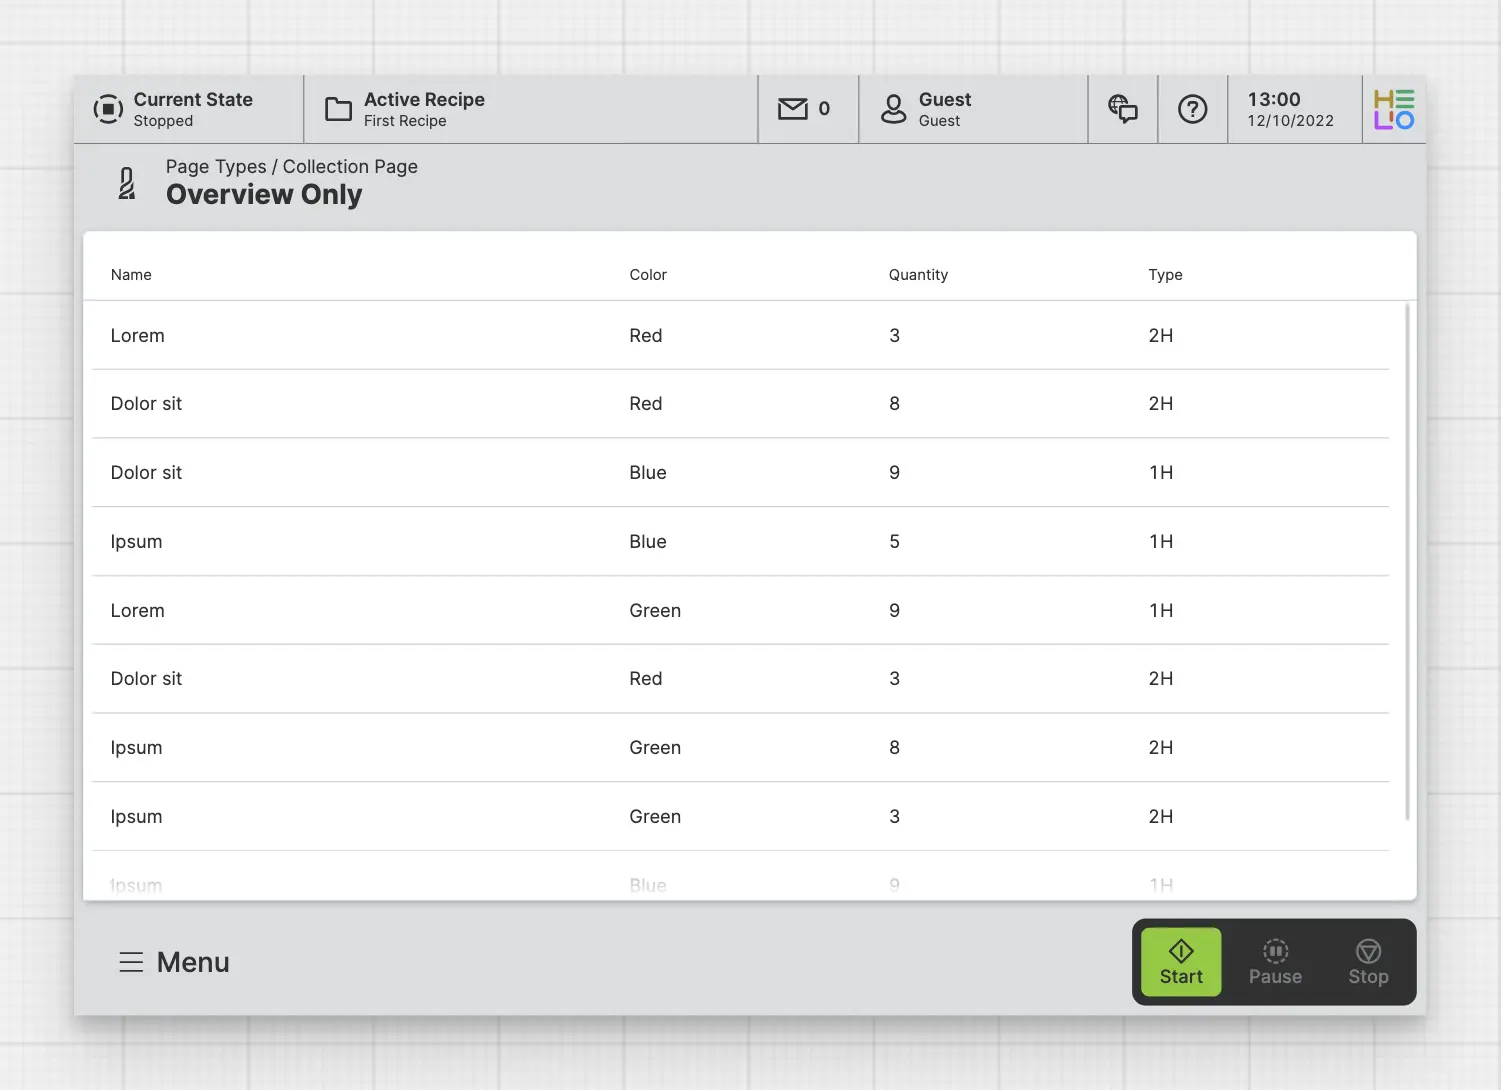Select the first Lorem Red row
The width and height of the screenshot is (1501, 1090).
coord(740,336)
